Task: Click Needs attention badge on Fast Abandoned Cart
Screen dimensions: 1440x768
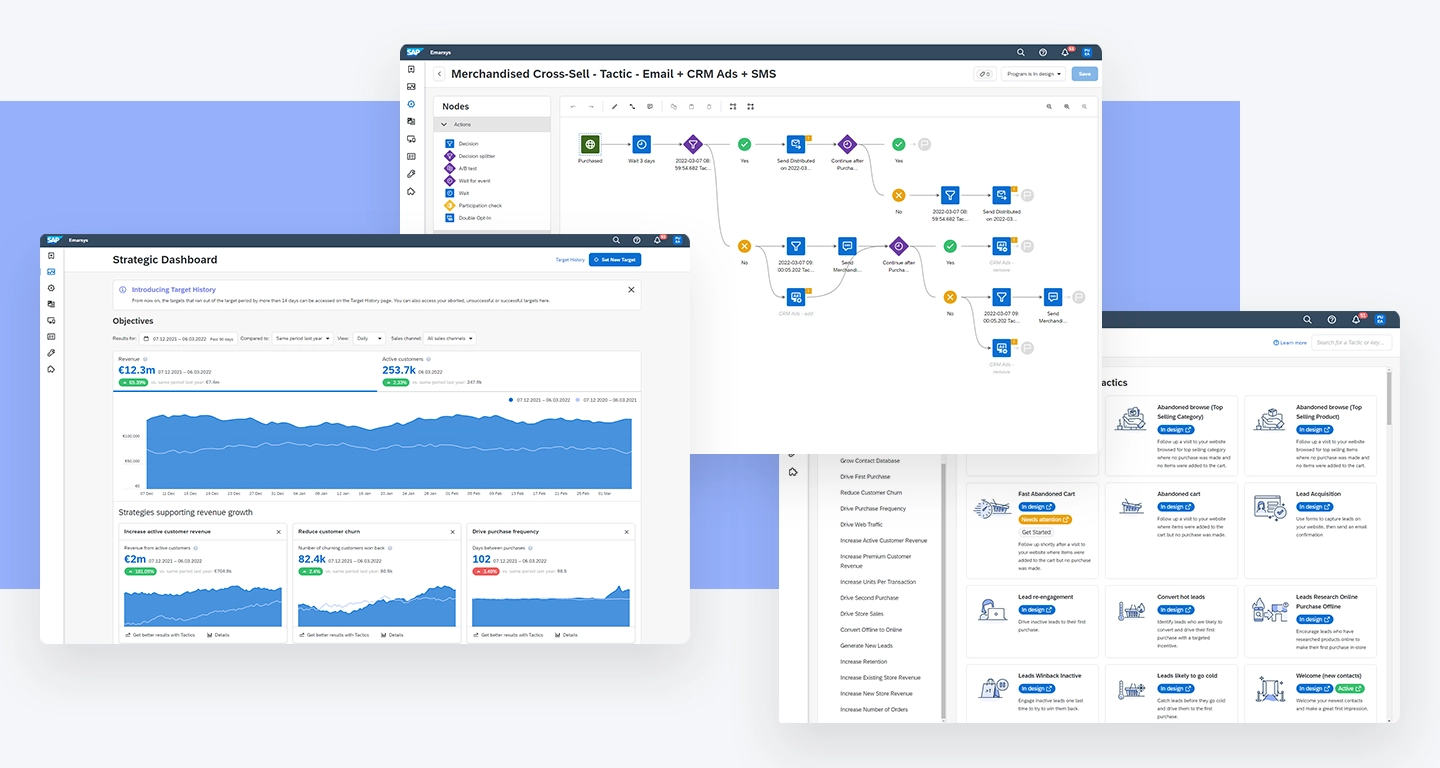Action: (x=1045, y=520)
